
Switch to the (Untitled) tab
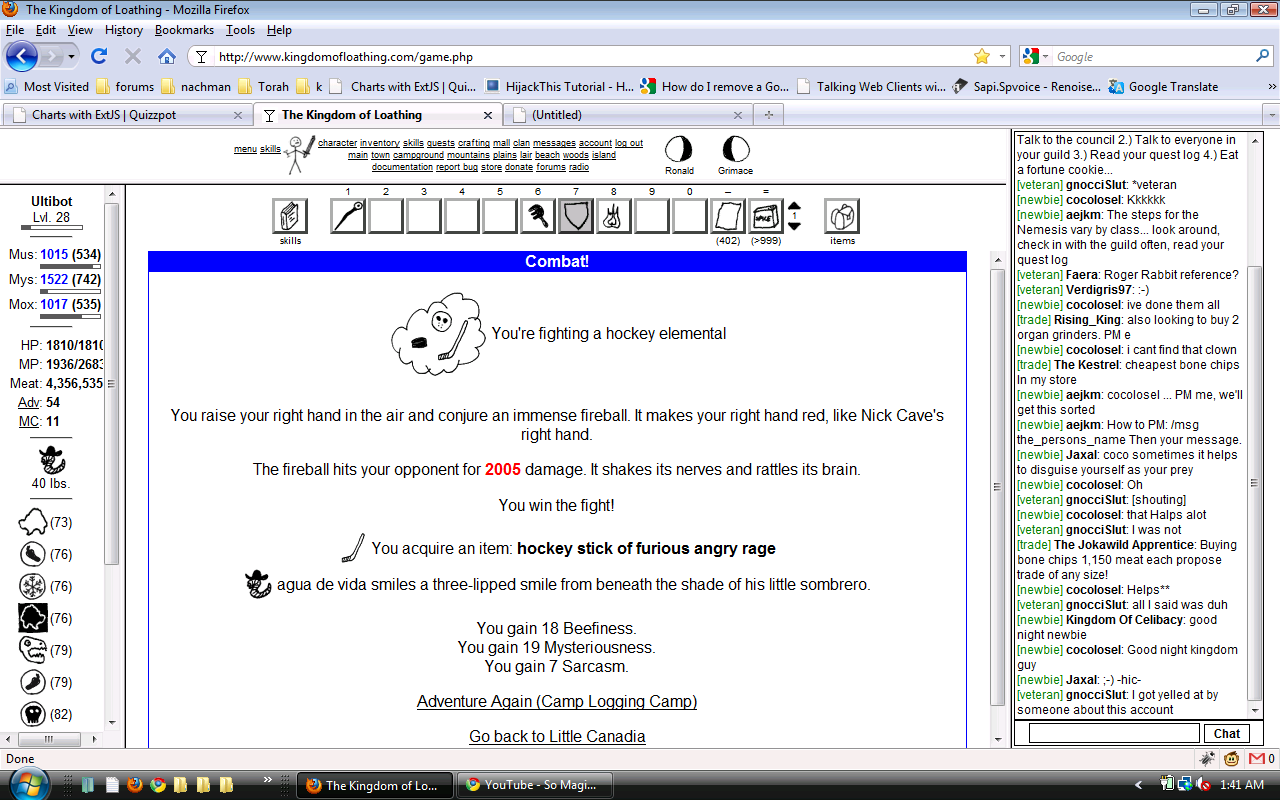(x=629, y=115)
